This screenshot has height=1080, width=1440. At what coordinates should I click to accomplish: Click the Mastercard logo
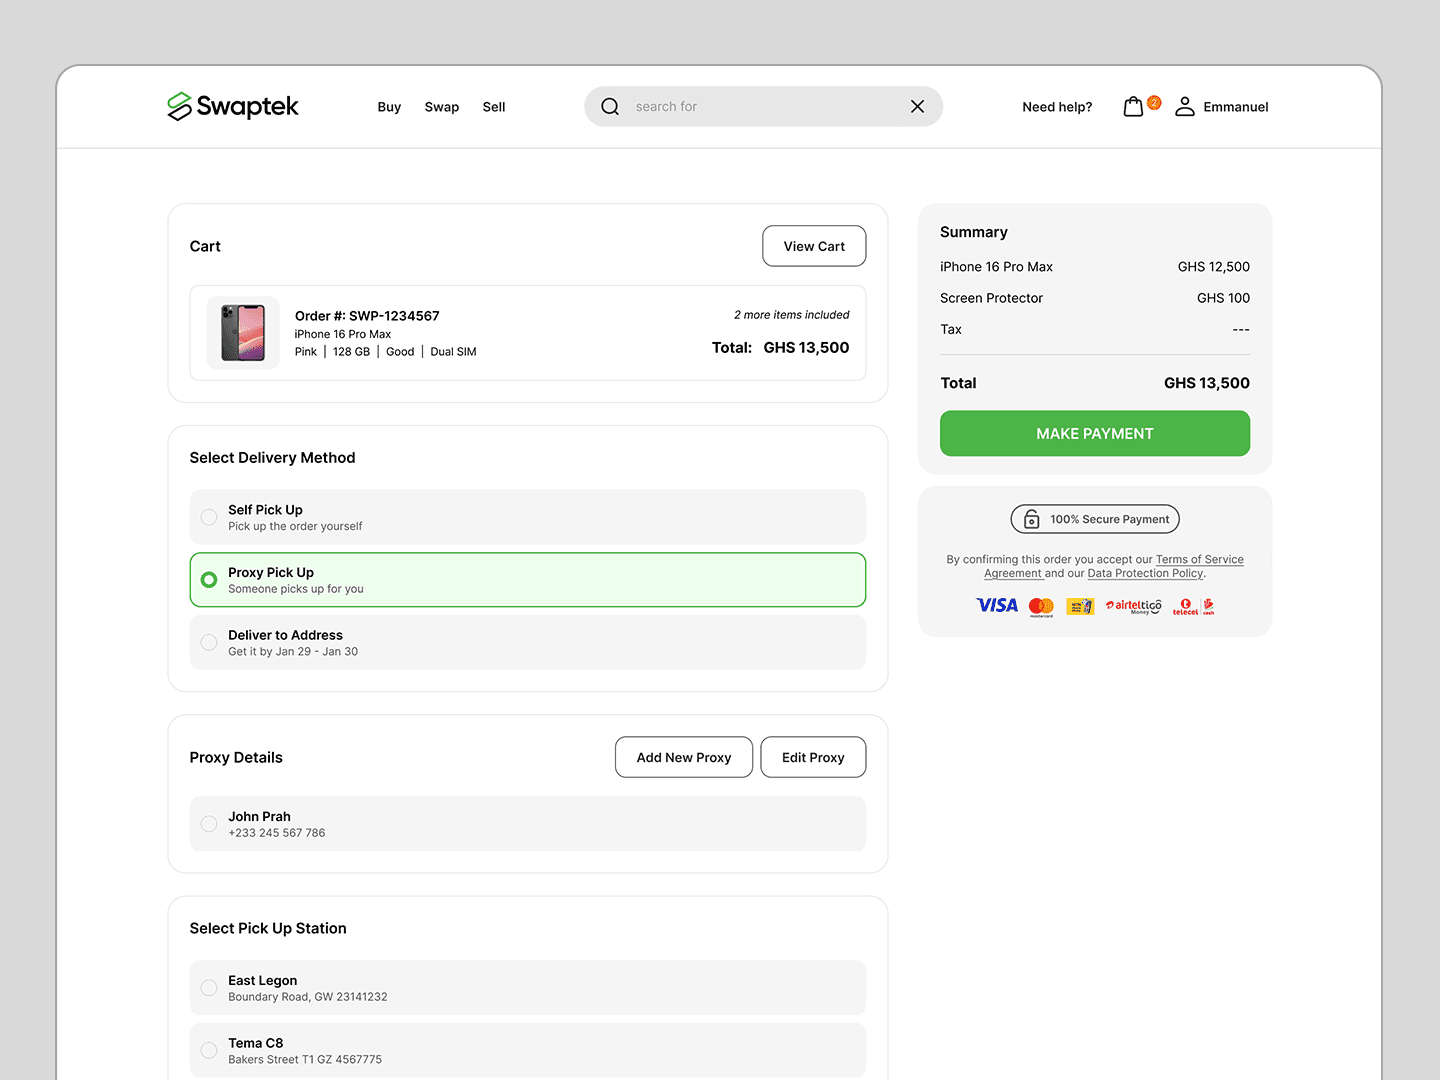pyautogui.click(x=1041, y=607)
